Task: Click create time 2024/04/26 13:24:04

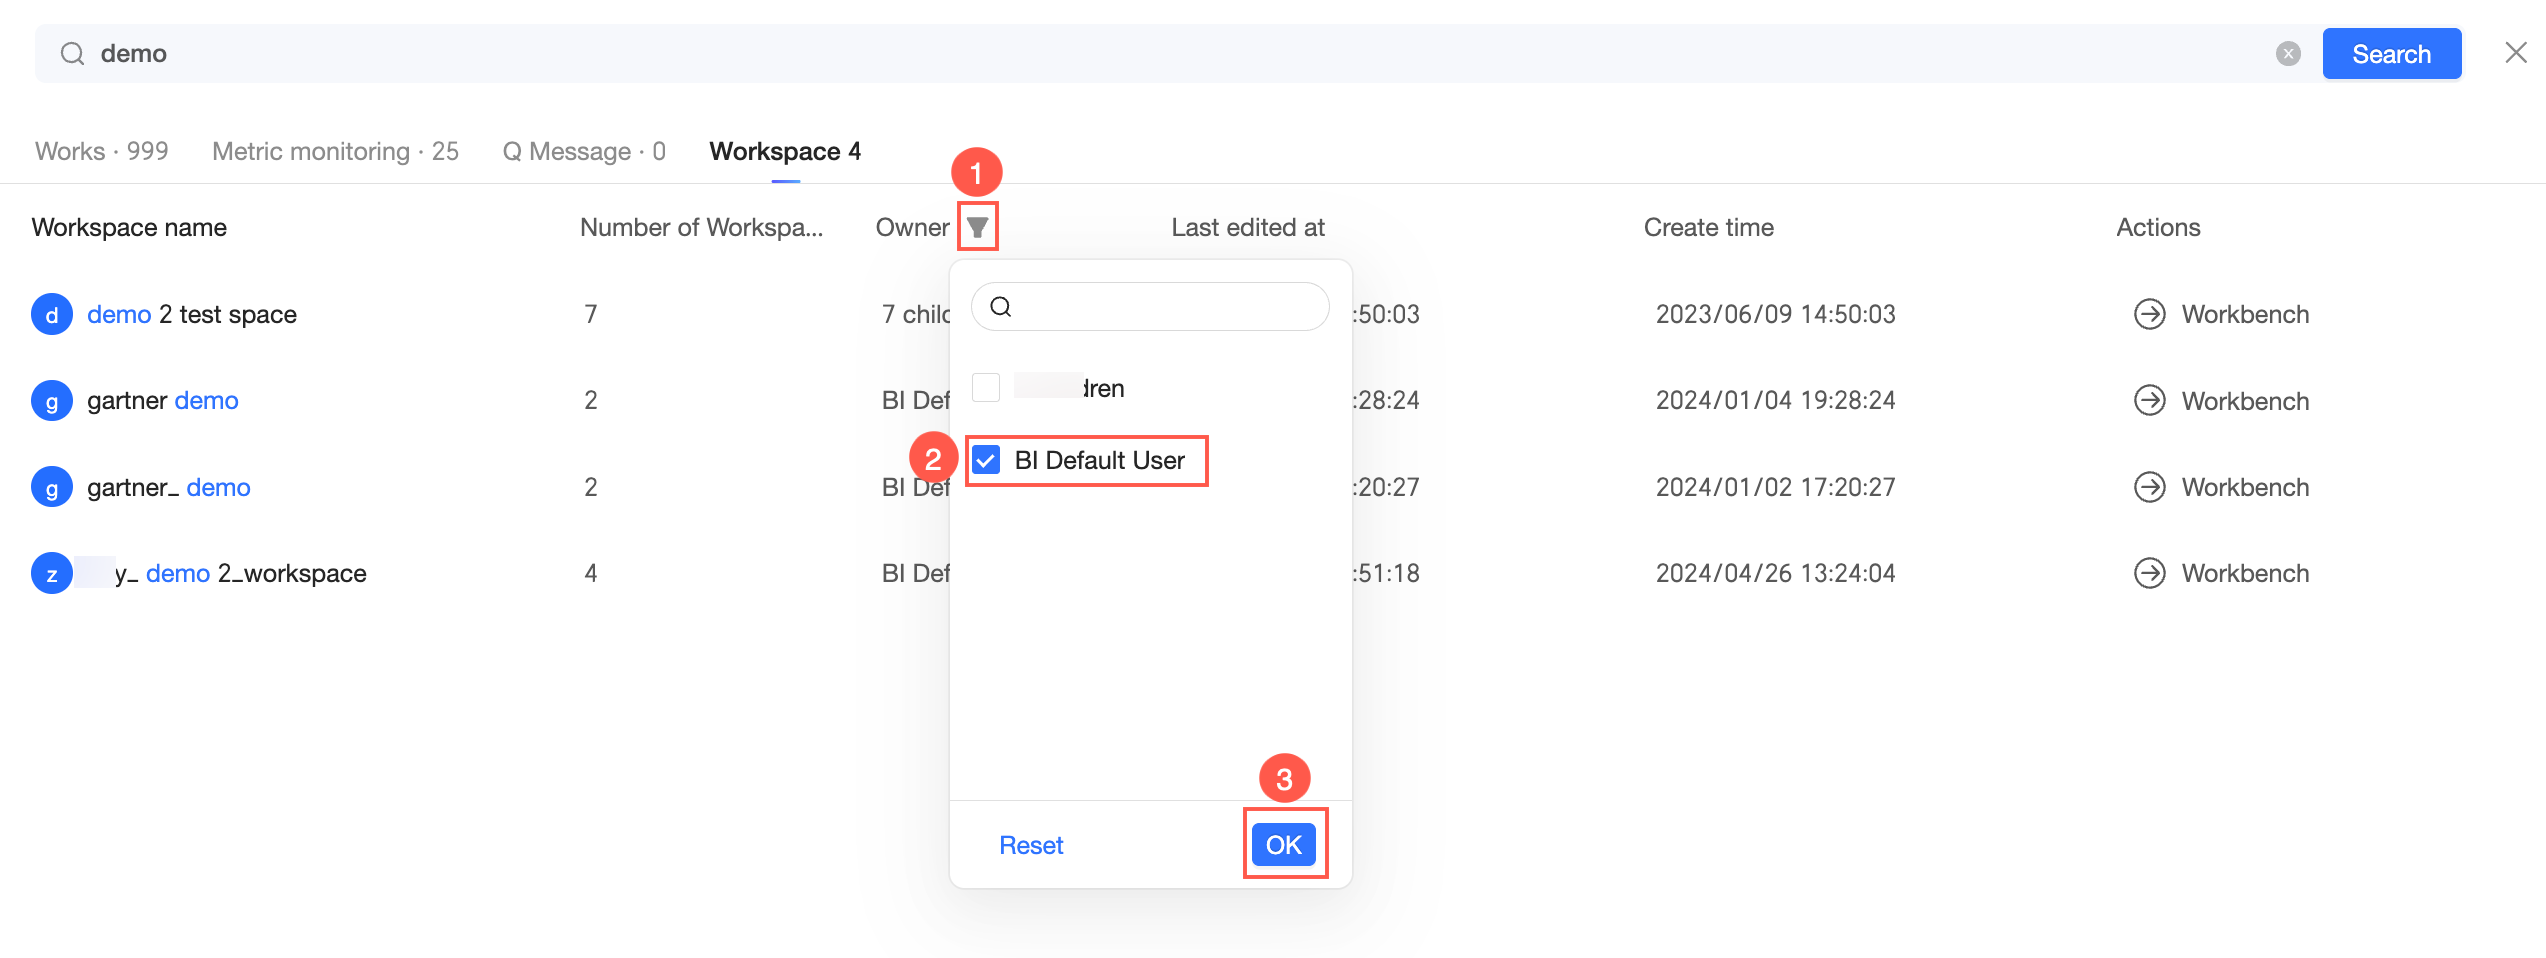Action: coord(1775,573)
